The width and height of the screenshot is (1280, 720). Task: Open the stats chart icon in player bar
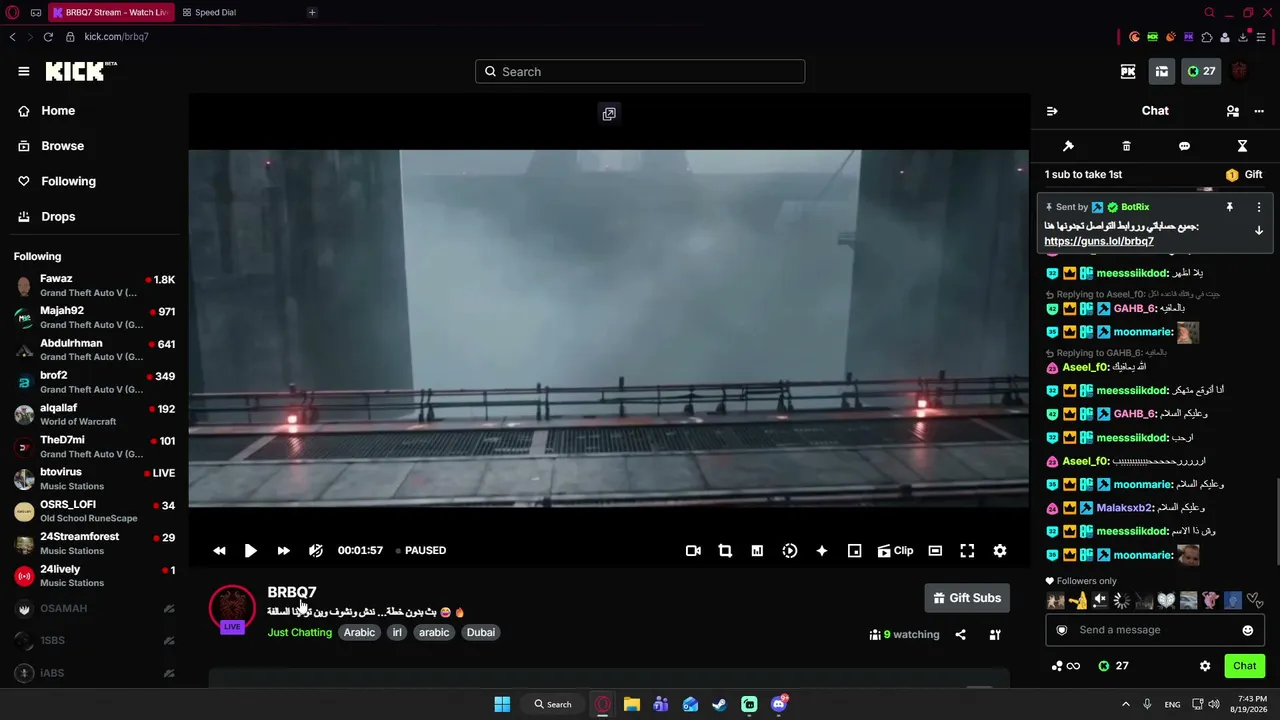click(757, 551)
